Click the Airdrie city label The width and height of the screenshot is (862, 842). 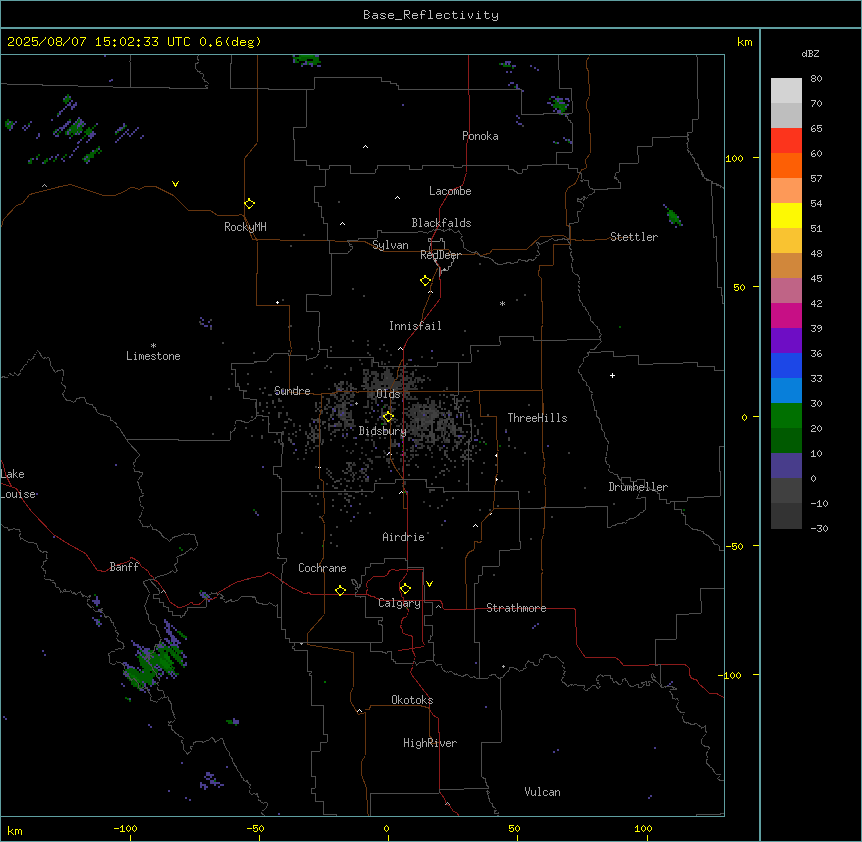pos(403,537)
